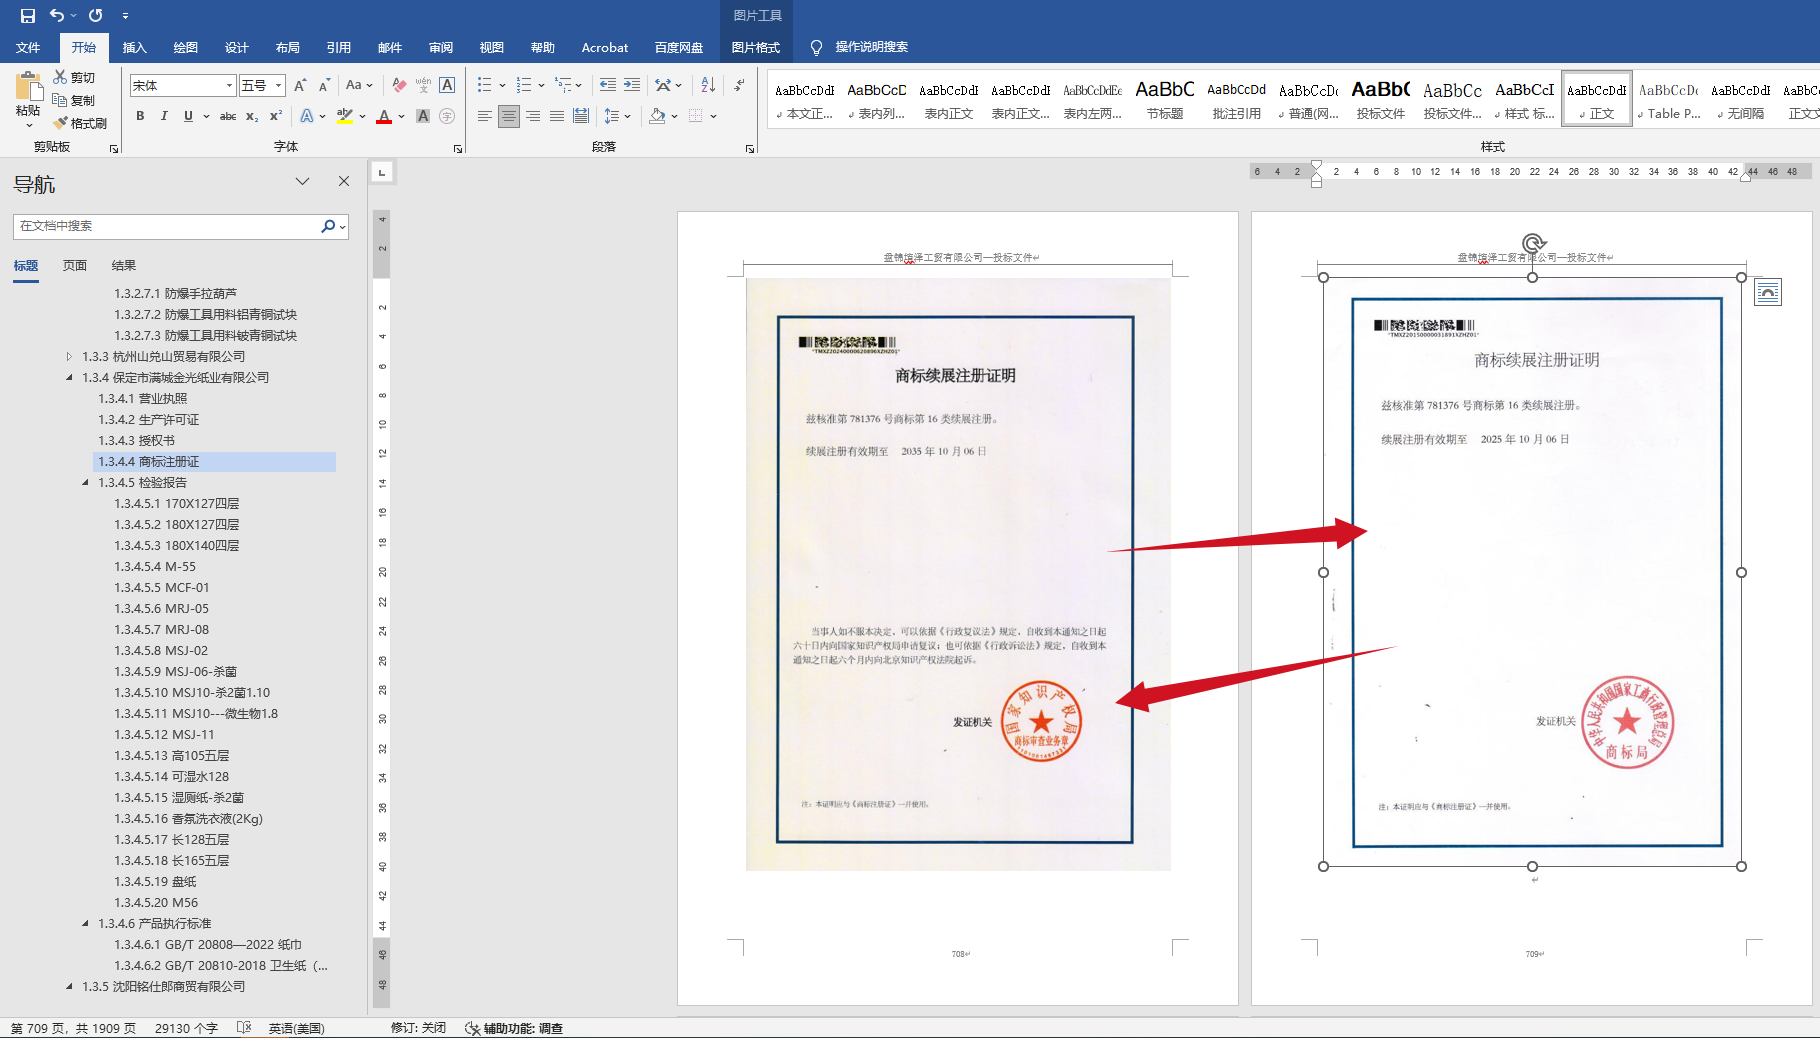Toggle center paragraph alignment
The height and width of the screenshot is (1038, 1820).
point(509,116)
